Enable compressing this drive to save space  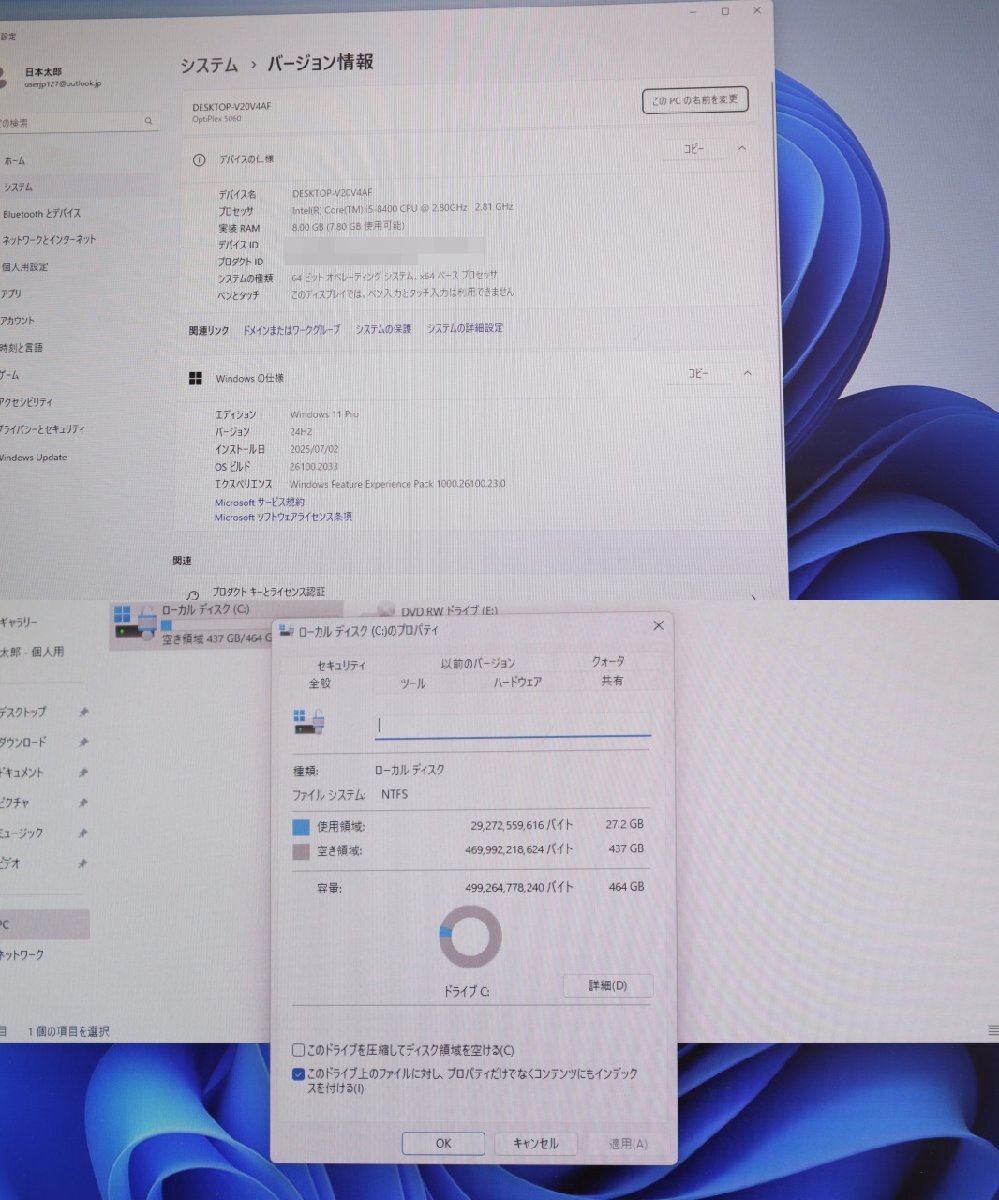tap(298, 1050)
